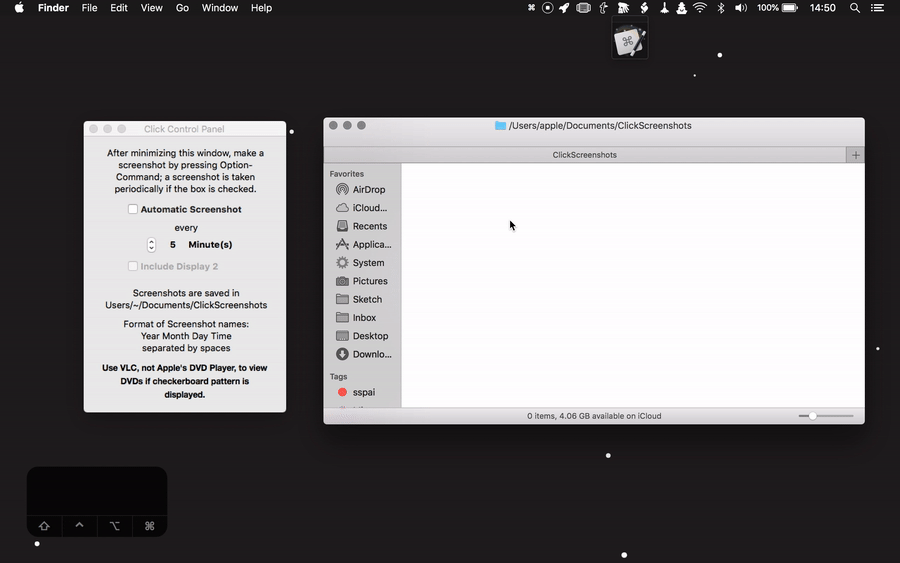Screen dimensions: 900x563
Task: Click the Command key icon in the key overlay
Action: (149, 526)
